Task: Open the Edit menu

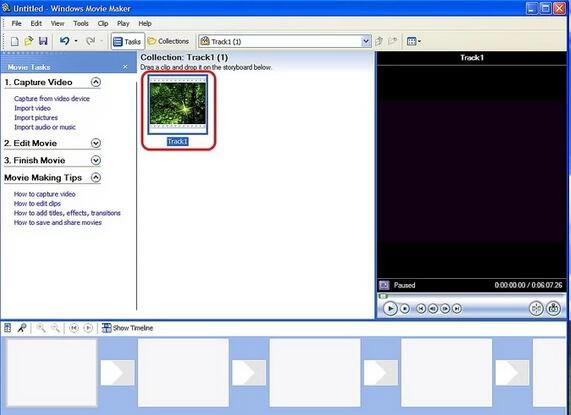Action: (36, 23)
